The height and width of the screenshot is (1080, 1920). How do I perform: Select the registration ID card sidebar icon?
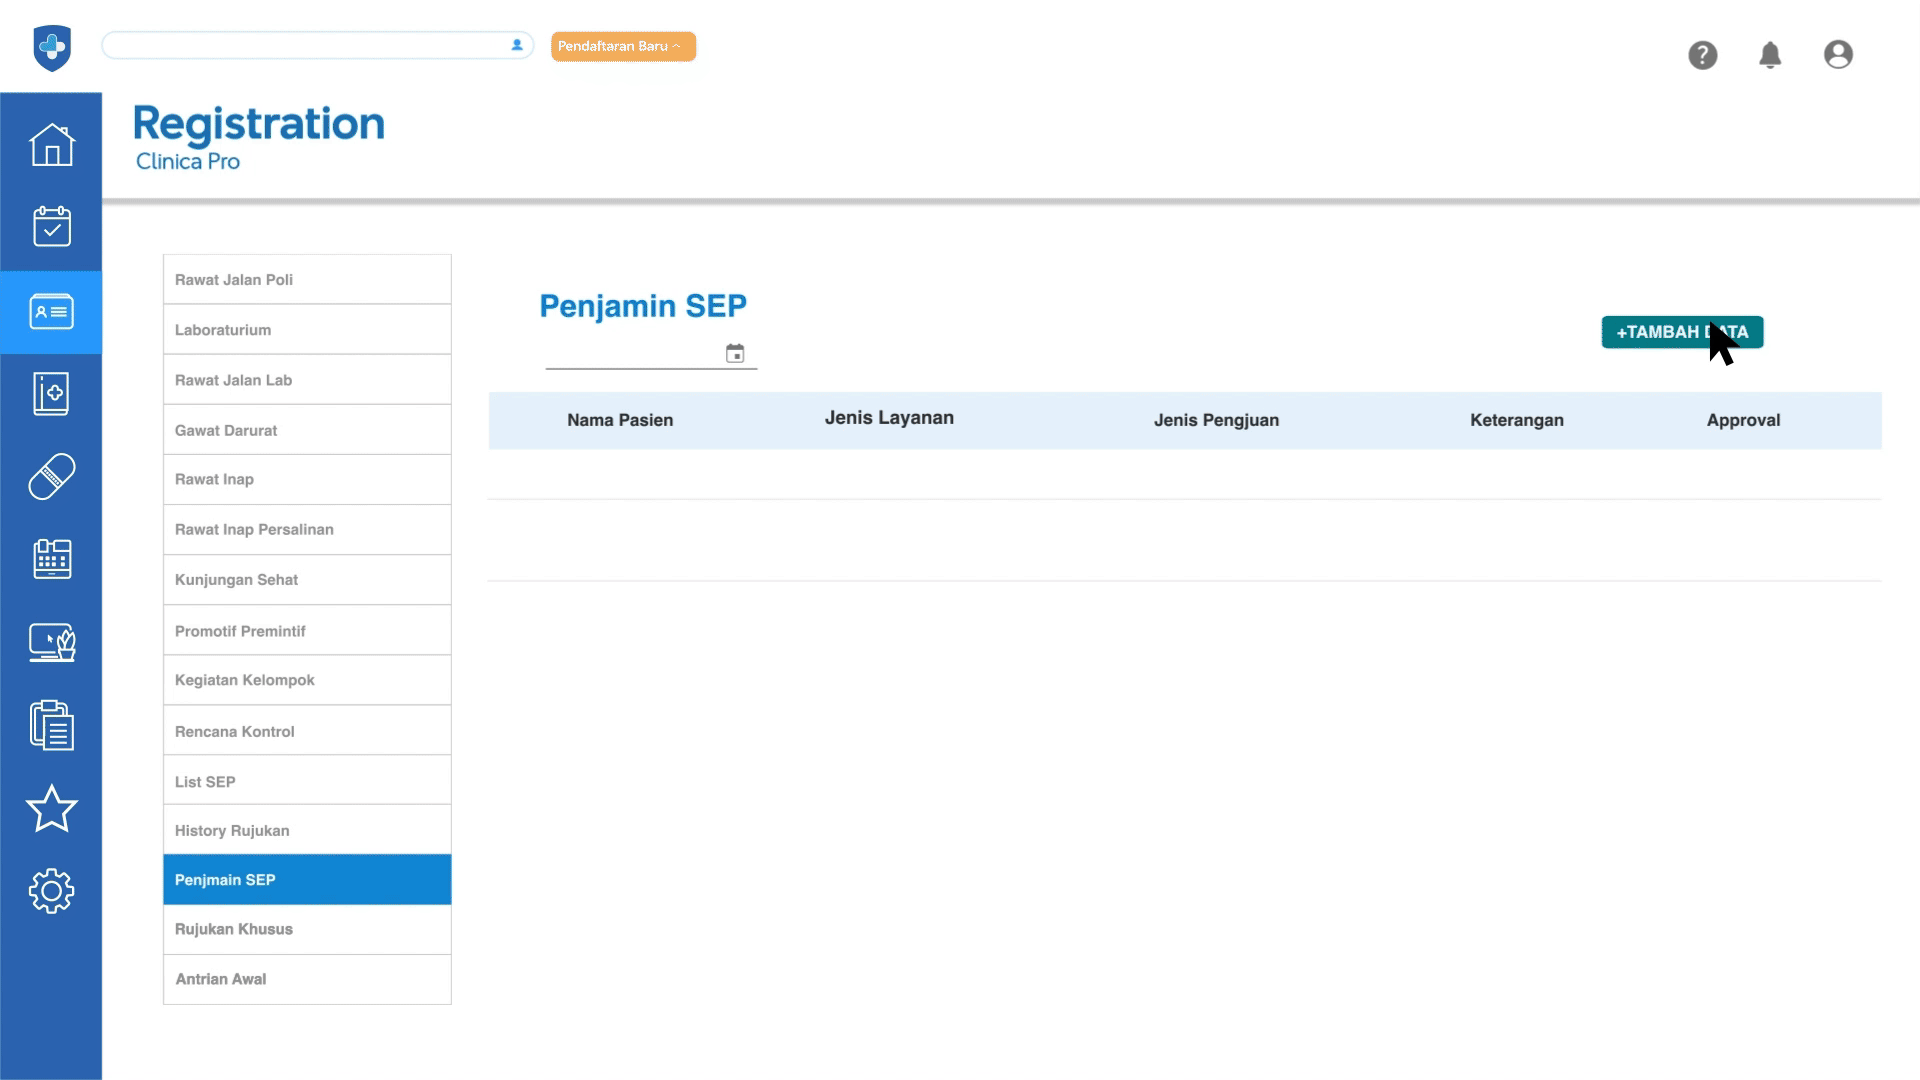click(52, 312)
